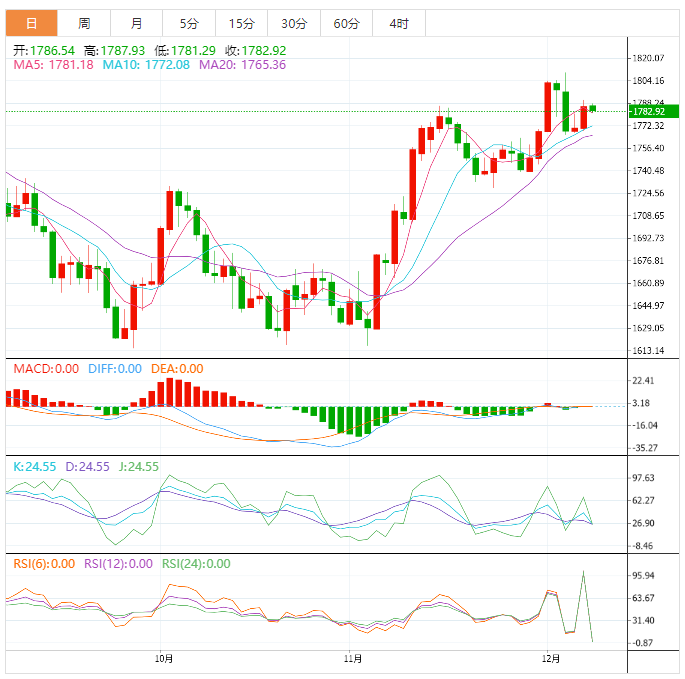Click the 97.63 KDJ axis value
This screenshot has height=679, width=685.
coord(643,478)
